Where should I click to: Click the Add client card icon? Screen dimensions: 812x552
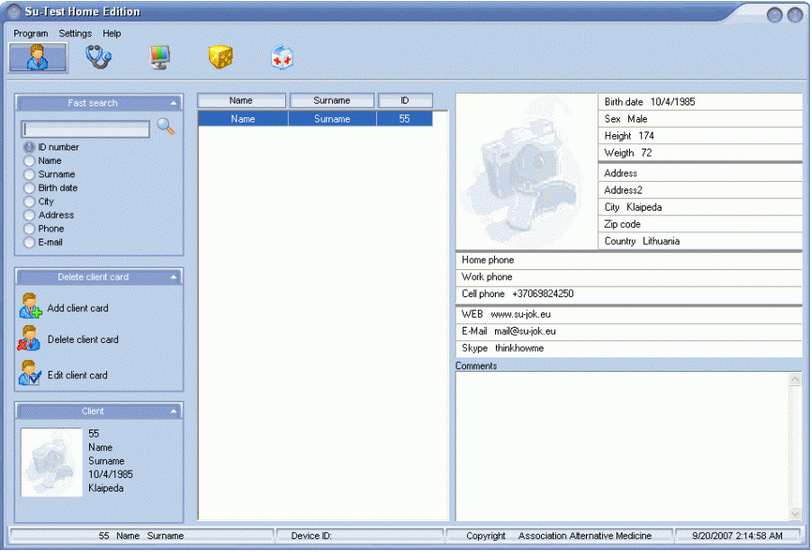pyautogui.click(x=30, y=307)
